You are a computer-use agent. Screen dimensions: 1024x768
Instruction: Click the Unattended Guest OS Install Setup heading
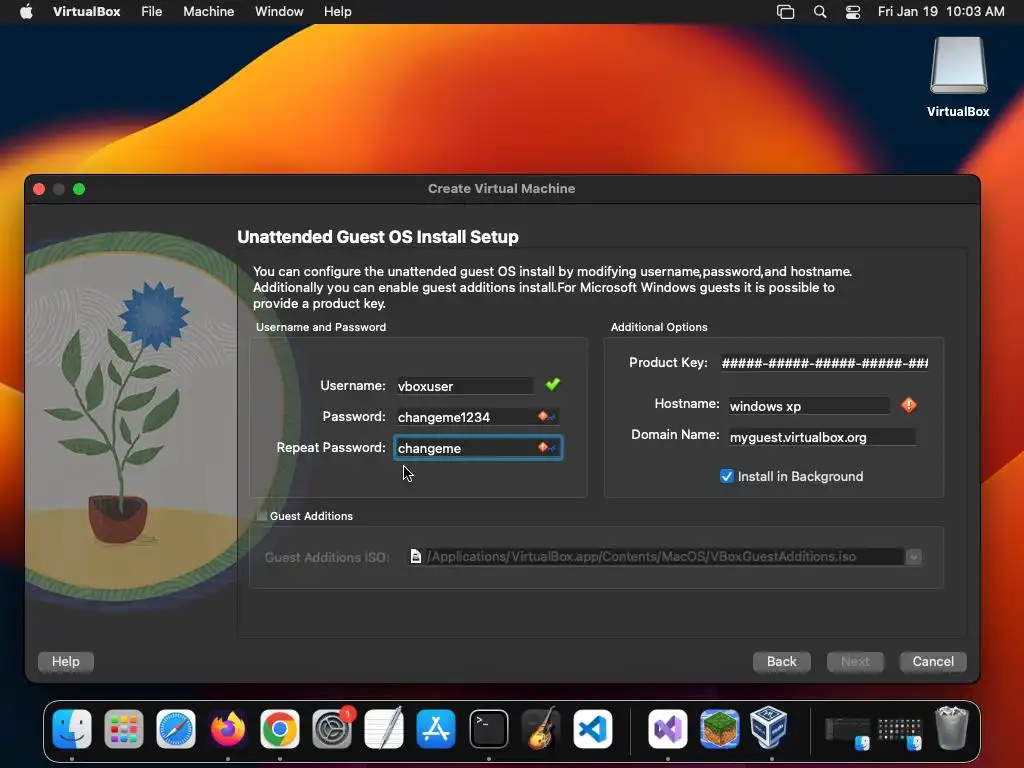tap(377, 237)
